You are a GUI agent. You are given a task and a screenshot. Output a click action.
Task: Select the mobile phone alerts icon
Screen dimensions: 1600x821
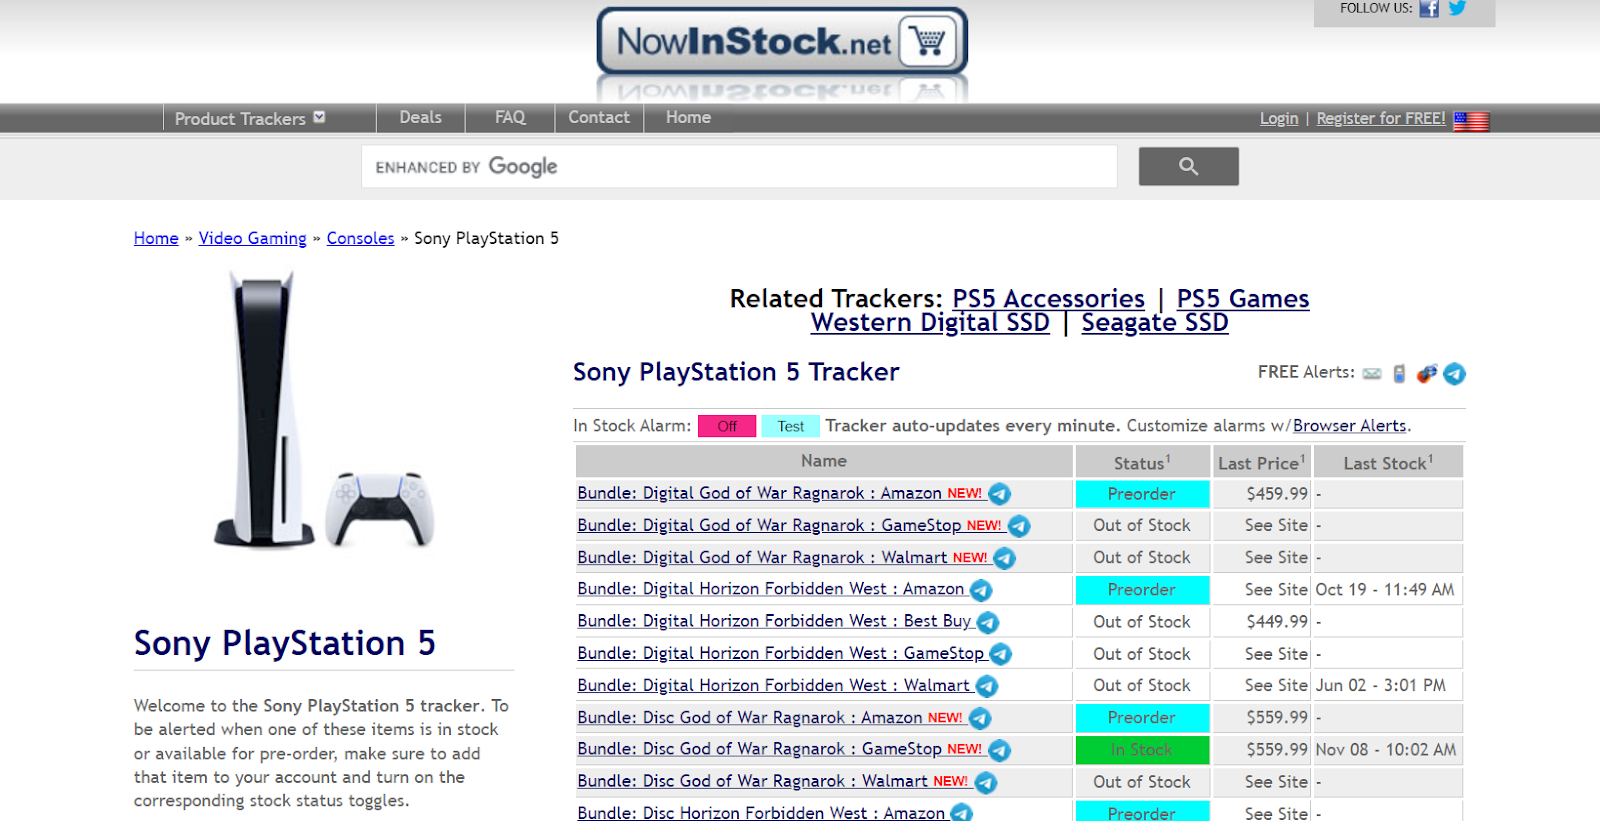click(x=1399, y=374)
